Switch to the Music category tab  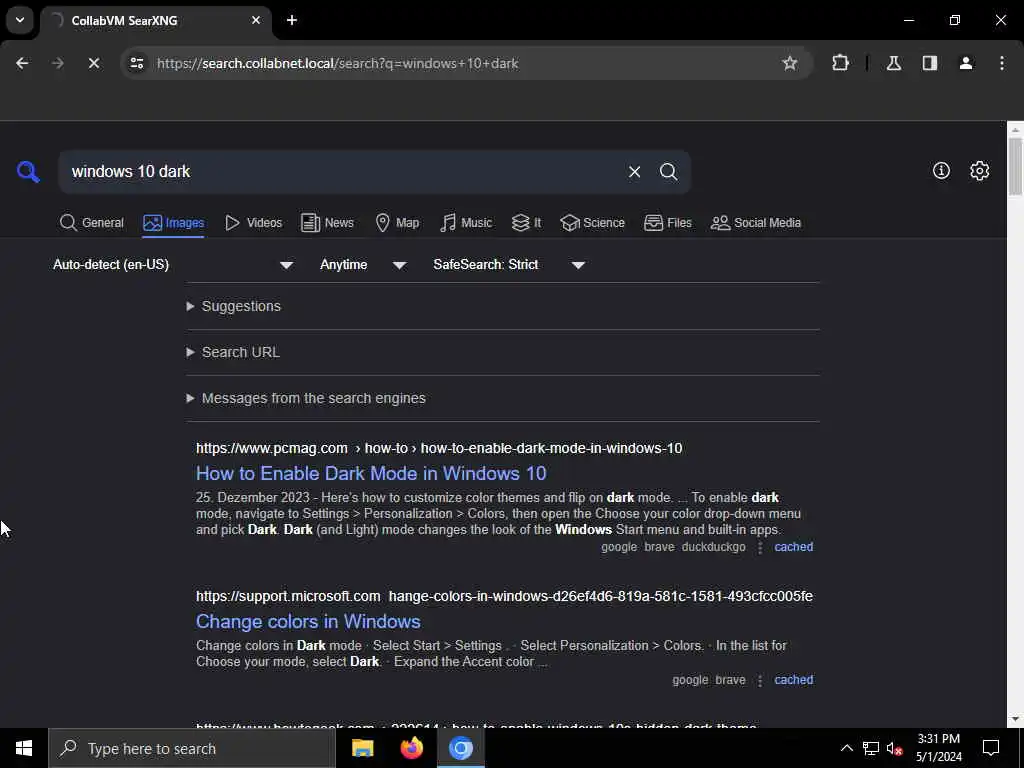(466, 223)
